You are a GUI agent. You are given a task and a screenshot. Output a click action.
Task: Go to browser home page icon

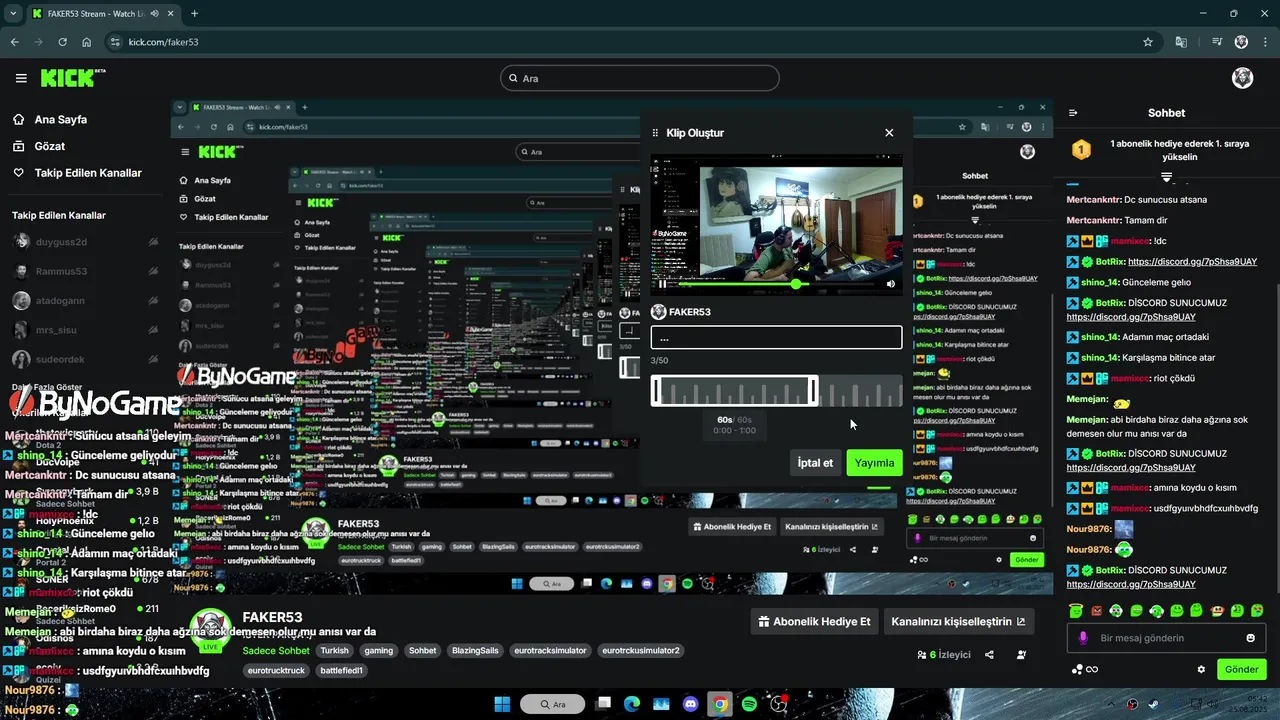(87, 42)
